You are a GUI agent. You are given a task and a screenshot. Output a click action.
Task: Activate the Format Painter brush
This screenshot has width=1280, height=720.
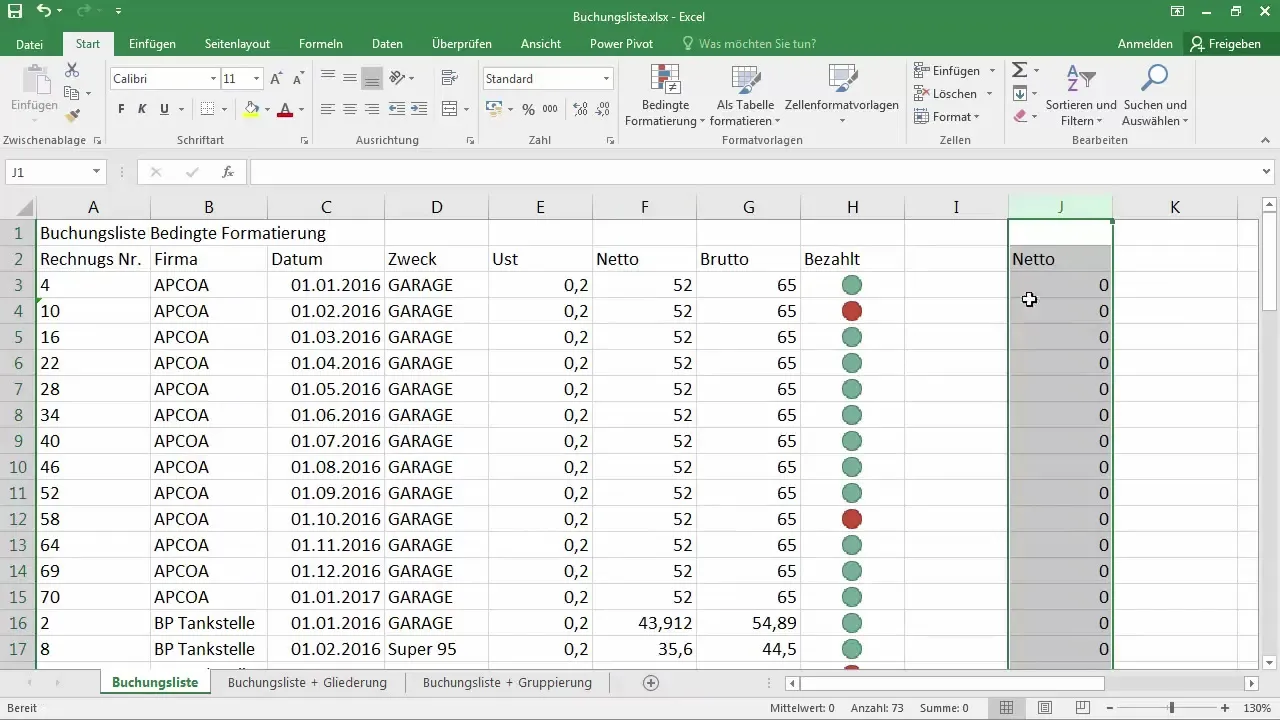[72, 116]
